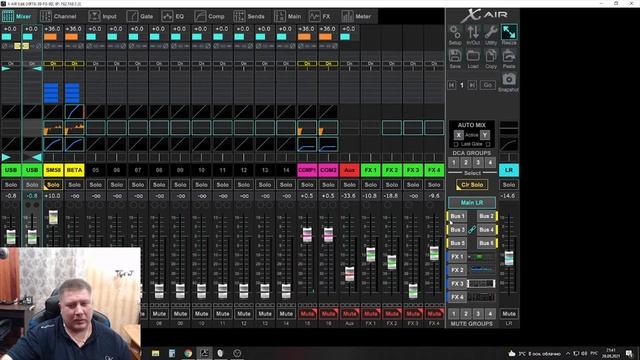Screen dimensions: 640x360
Task: Switch to the Input tab
Action: point(103,16)
